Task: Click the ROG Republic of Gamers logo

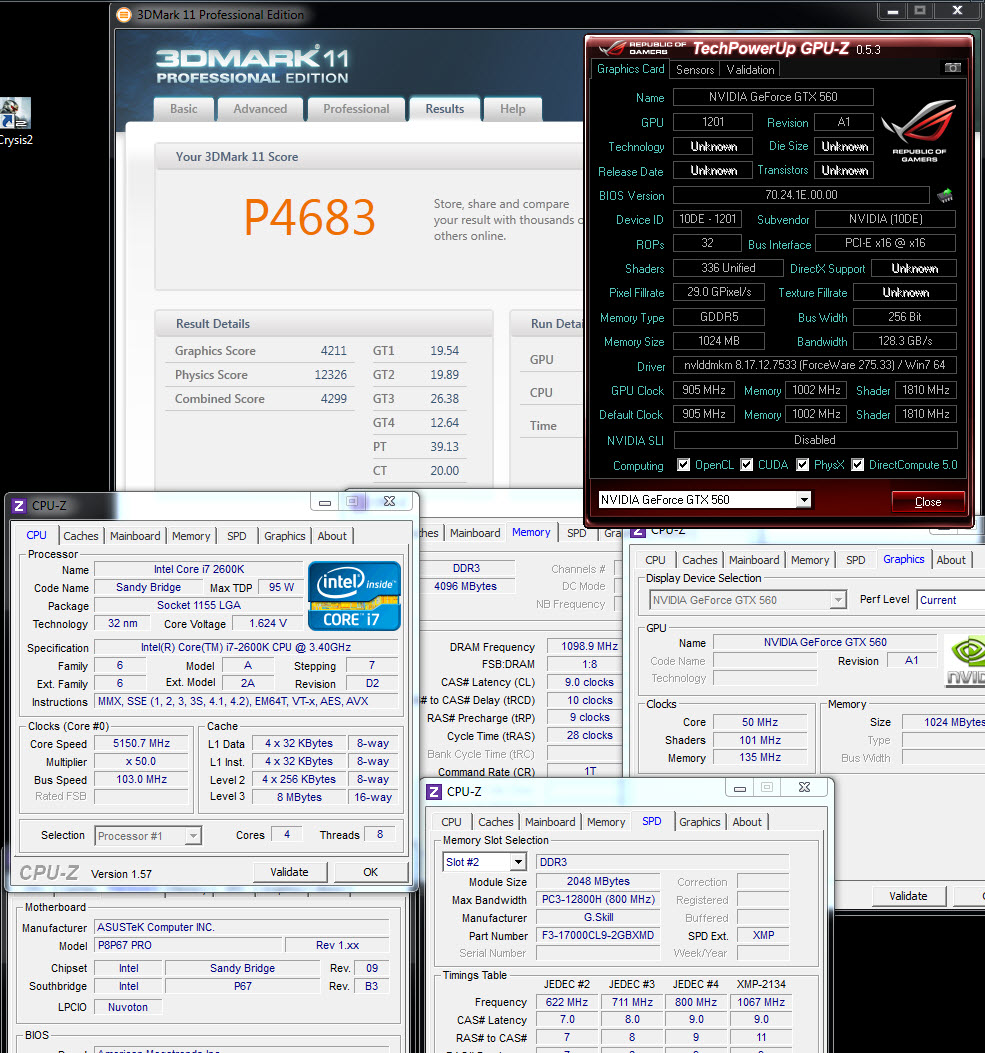Action: 919,130
